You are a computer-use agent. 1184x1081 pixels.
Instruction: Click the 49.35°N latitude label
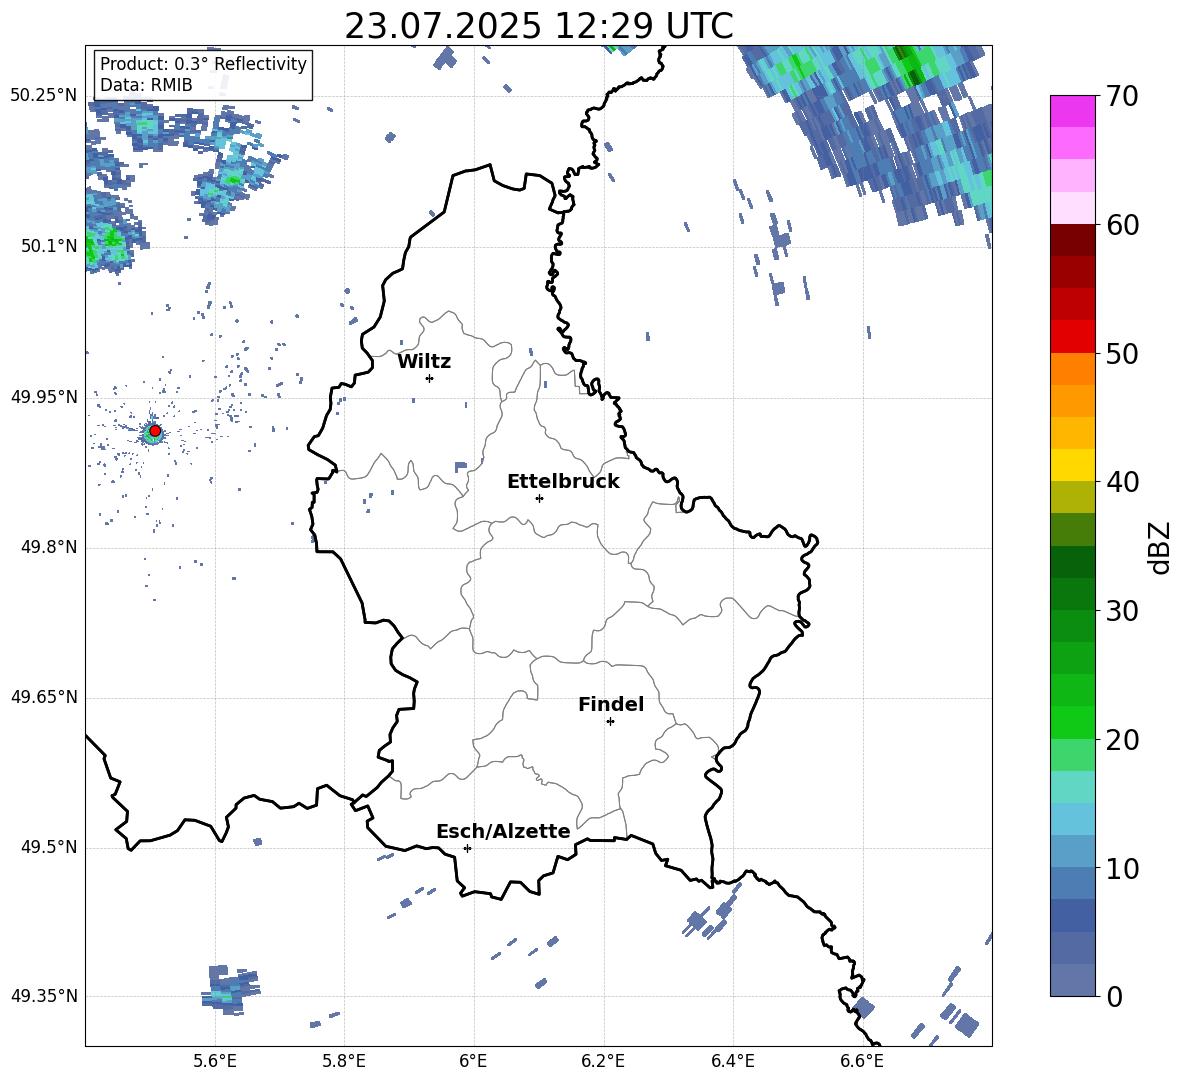pyautogui.click(x=44, y=996)
